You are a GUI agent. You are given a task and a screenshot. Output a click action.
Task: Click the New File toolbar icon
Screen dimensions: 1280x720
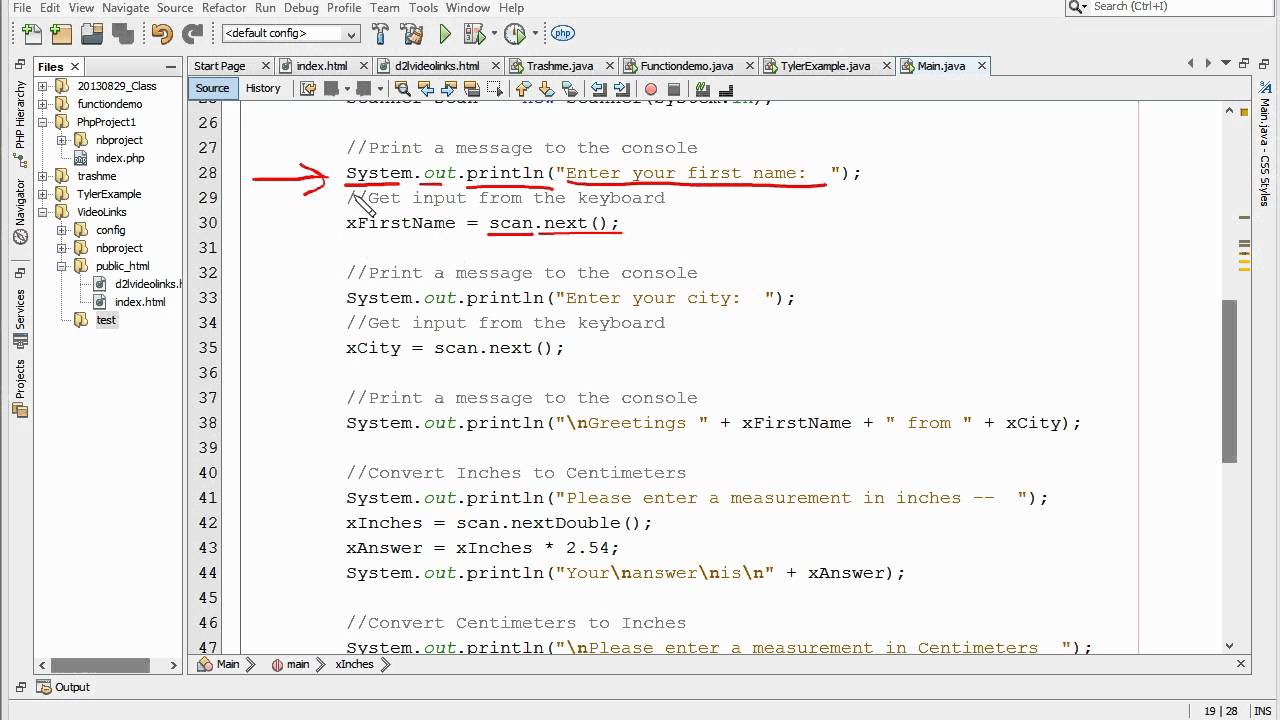point(31,34)
